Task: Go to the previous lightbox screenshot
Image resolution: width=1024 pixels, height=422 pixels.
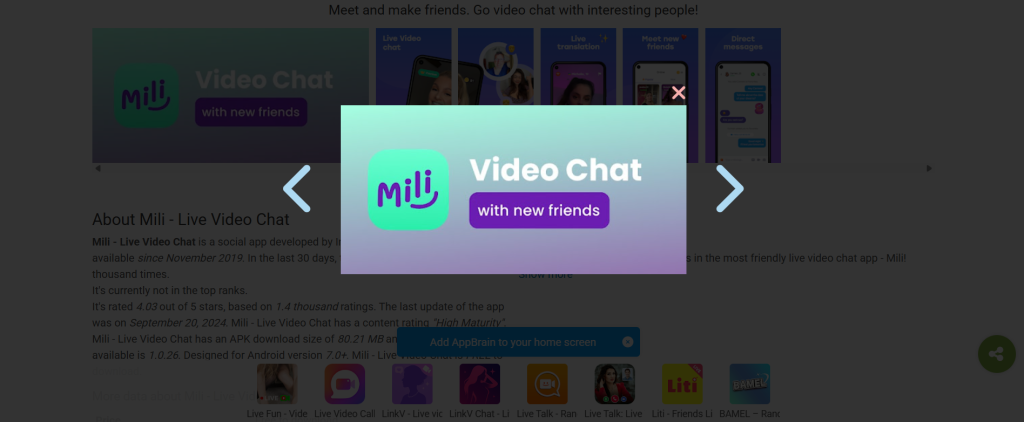Action: coord(296,188)
